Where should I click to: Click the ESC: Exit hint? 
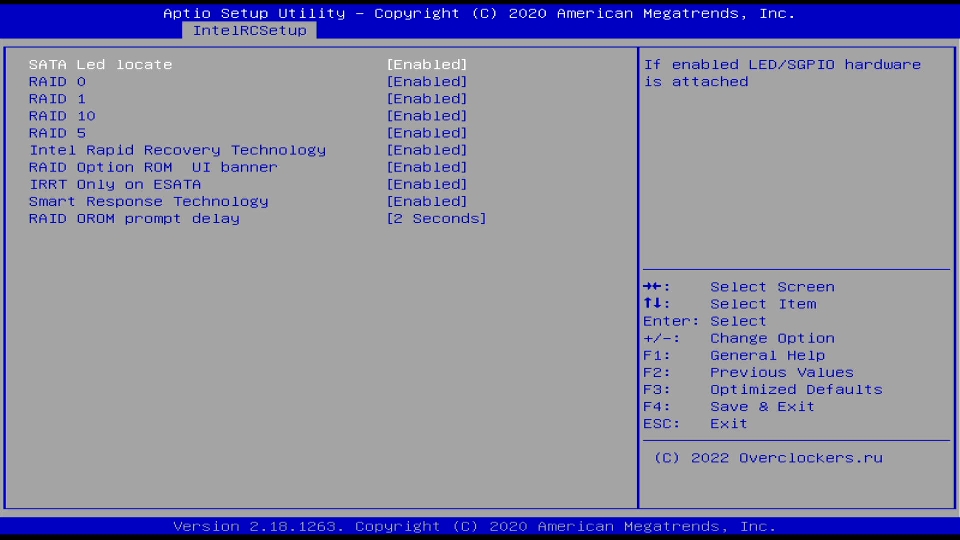(x=696, y=424)
